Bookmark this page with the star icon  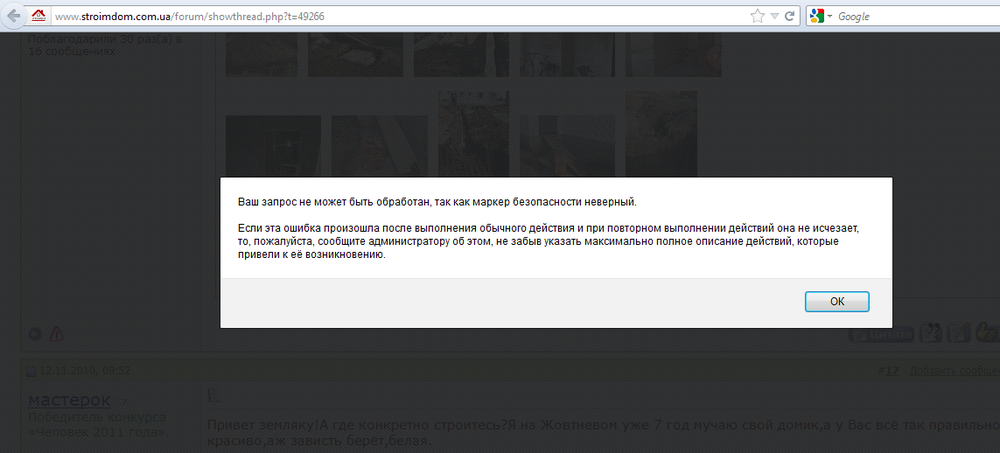coord(757,17)
